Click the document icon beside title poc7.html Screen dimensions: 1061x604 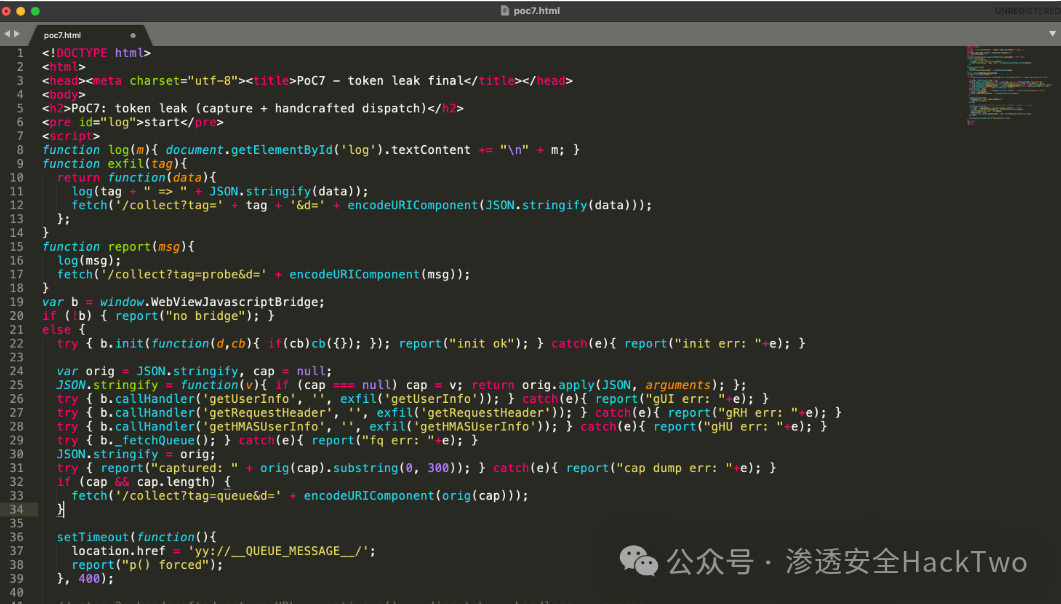tap(505, 10)
